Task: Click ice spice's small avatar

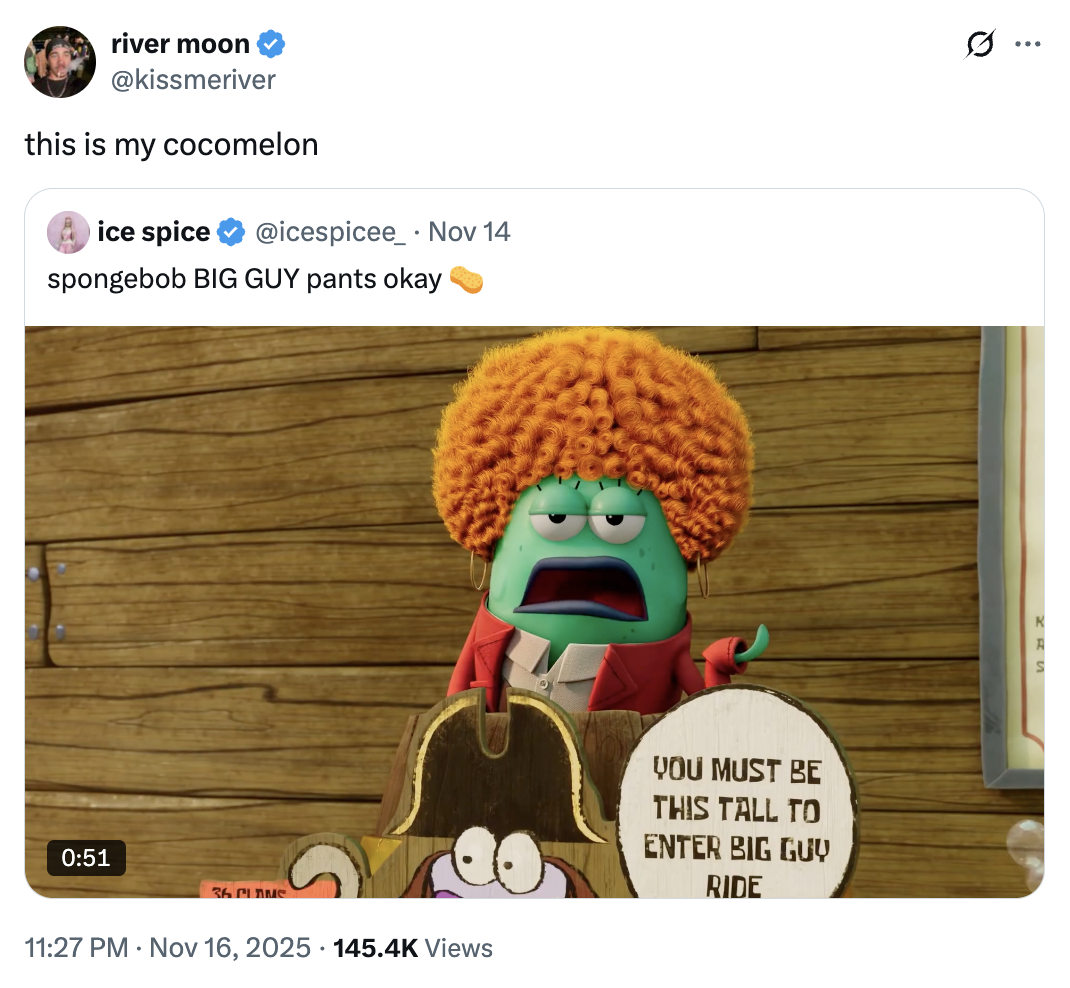Action: tap(69, 232)
